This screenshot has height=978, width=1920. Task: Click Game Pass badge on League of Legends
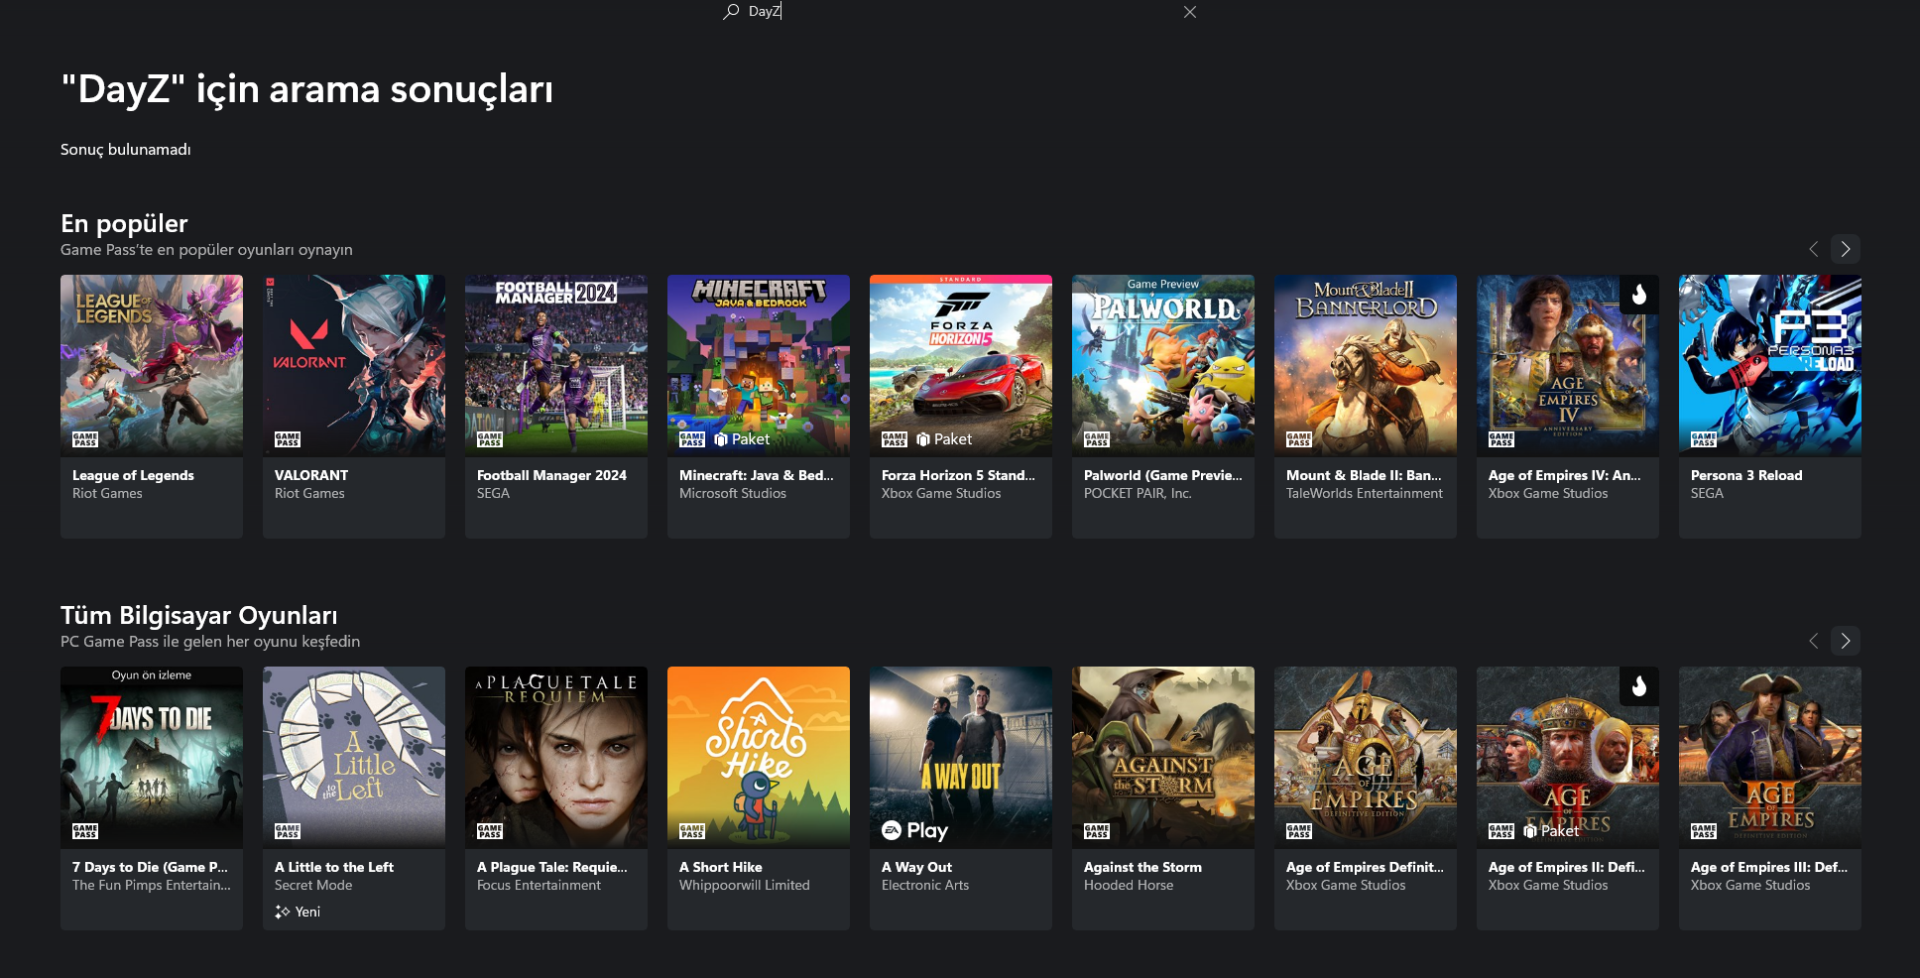(85, 439)
